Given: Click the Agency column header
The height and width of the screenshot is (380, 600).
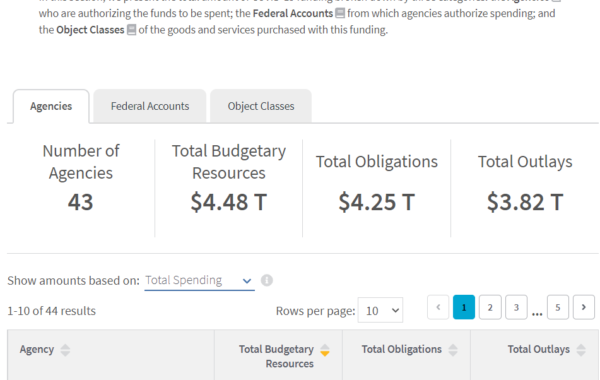Looking at the screenshot, I should pos(37,349).
